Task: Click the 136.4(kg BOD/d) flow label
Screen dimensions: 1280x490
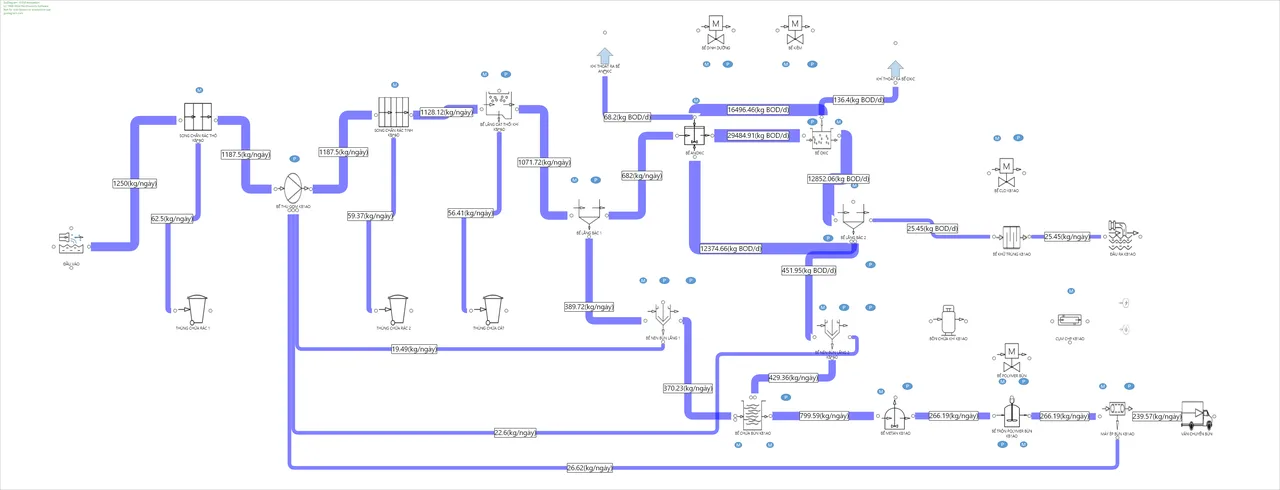Action: [x=858, y=100]
